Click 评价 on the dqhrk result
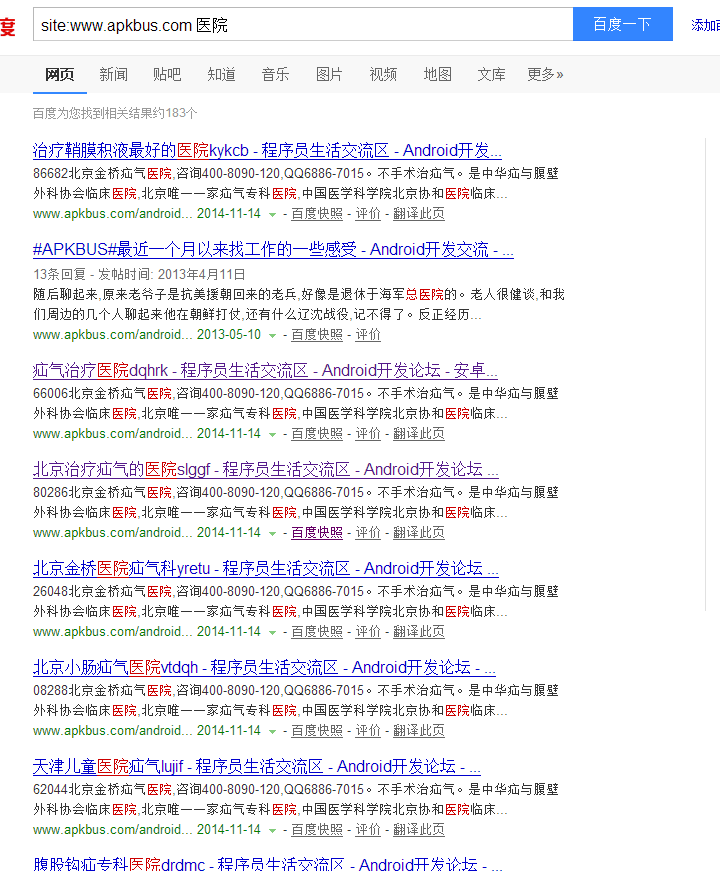The width and height of the screenshot is (720, 871). tap(368, 434)
